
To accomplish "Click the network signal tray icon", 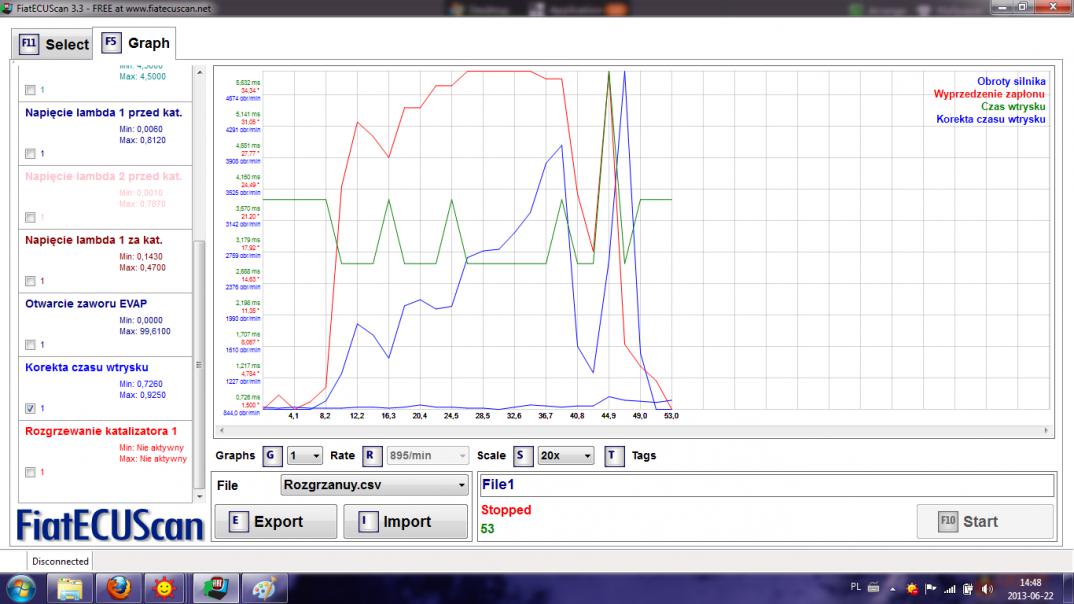I will pyautogui.click(x=949, y=589).
